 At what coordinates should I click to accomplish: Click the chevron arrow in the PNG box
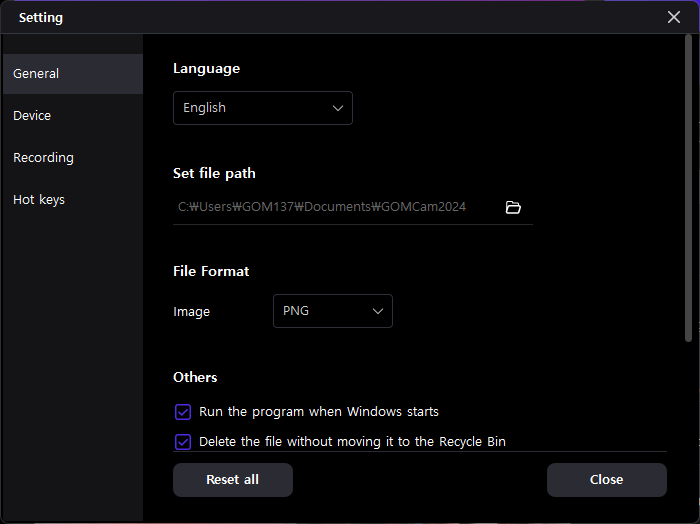(378, 311)
